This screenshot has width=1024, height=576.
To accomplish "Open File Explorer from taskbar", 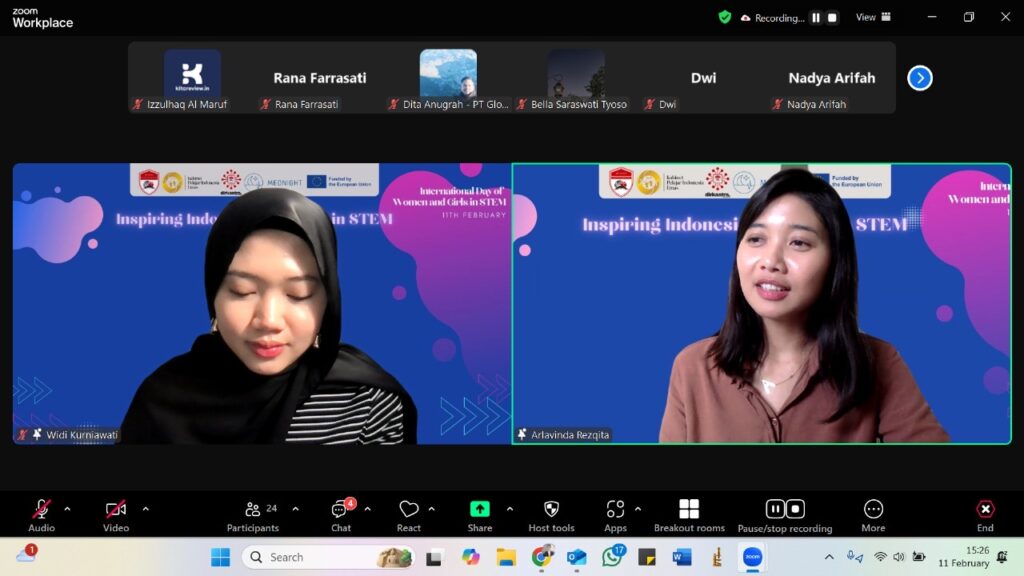I will click(x=506, y=557).
